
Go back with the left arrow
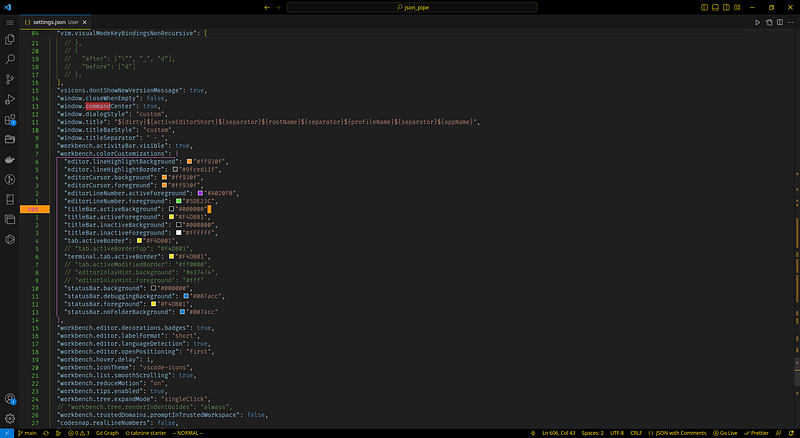[267, 7]
